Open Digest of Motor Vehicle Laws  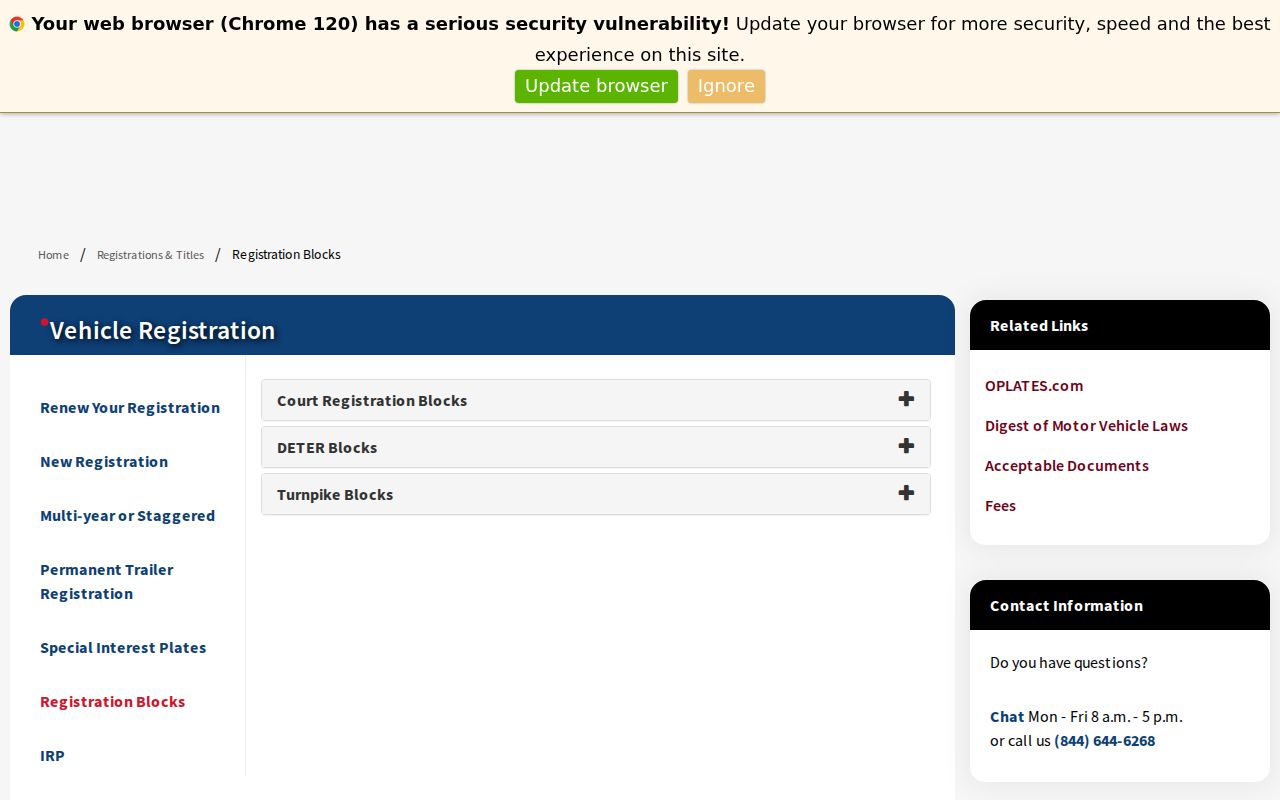coord(1086,426)
